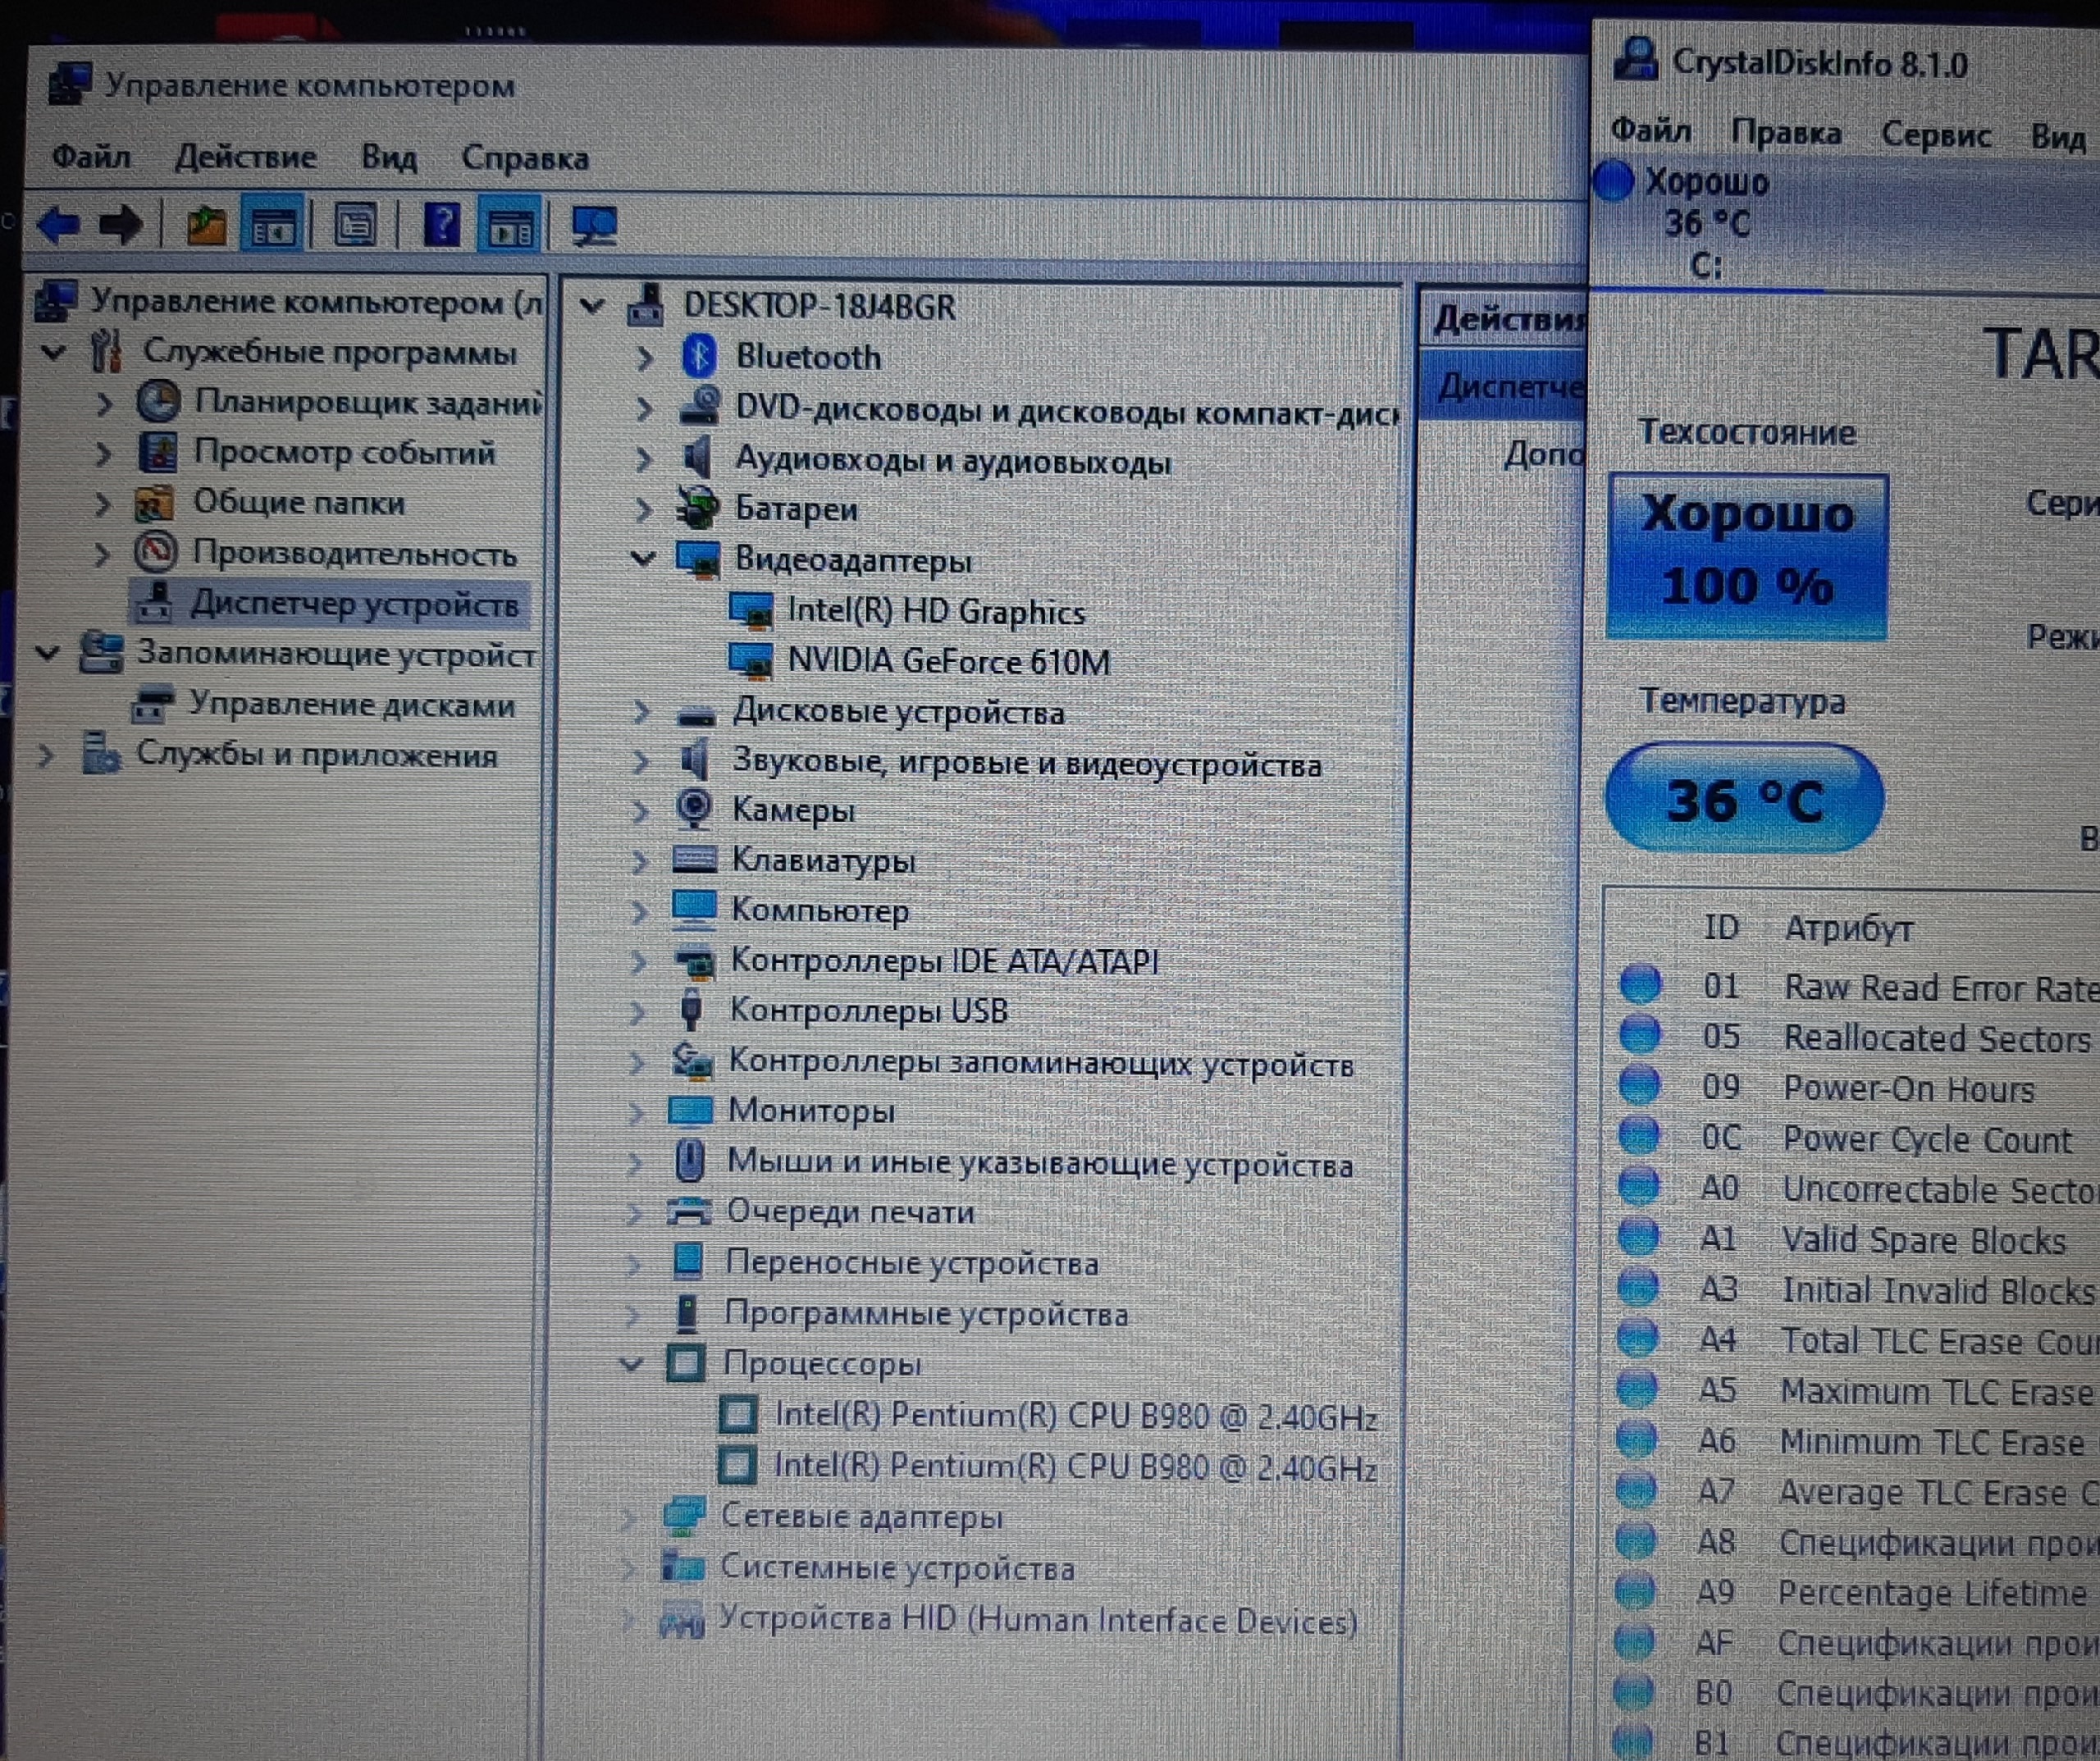Open the Файл menu in CrystalDiskInfo
Screen dimensions: 2100x1761
click(1651, 131)
